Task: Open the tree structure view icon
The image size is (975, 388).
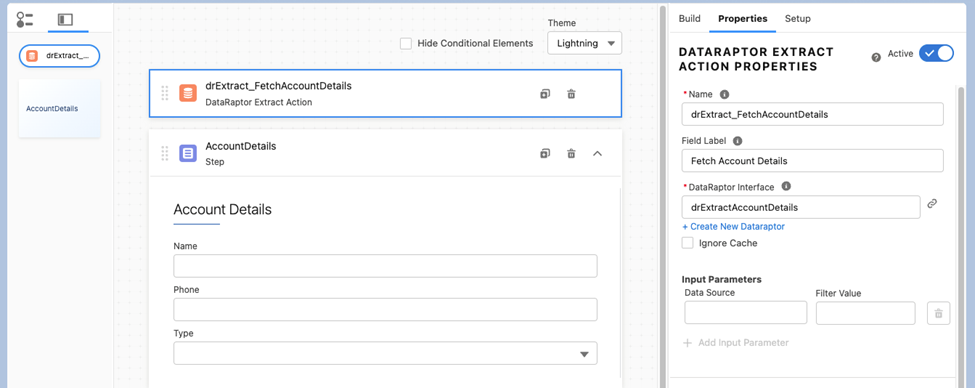Action: pyautogui.click(x=24, y=19)
